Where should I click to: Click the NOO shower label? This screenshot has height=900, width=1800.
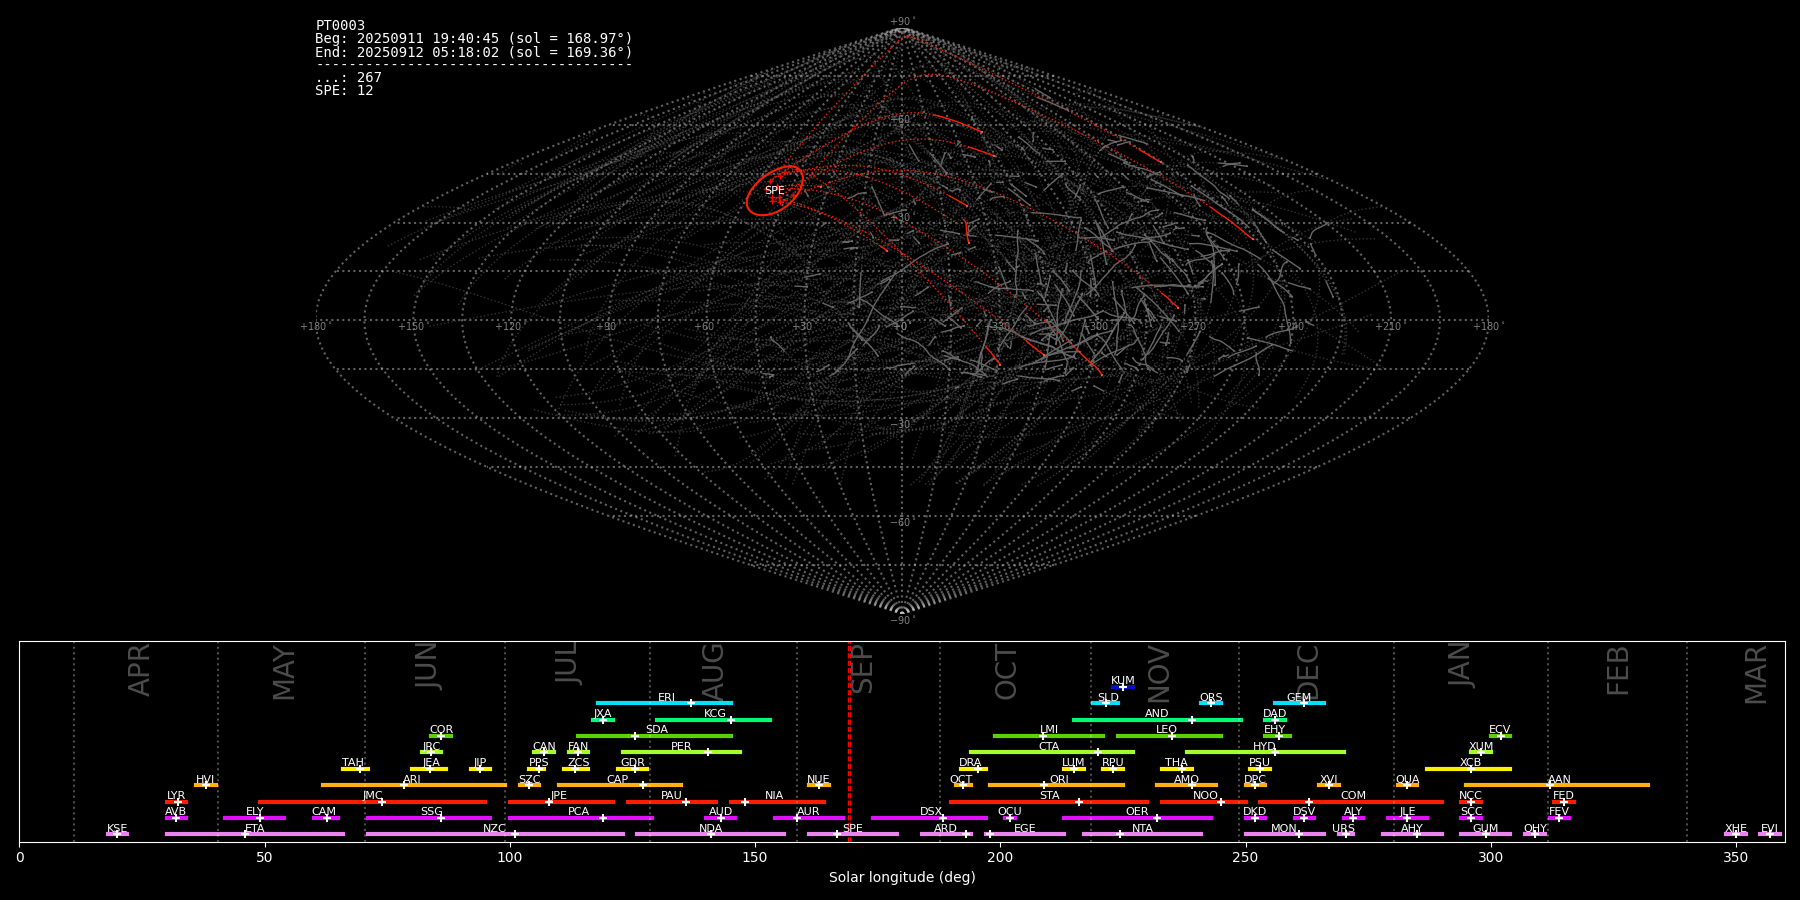click(x=1205, y=795)
